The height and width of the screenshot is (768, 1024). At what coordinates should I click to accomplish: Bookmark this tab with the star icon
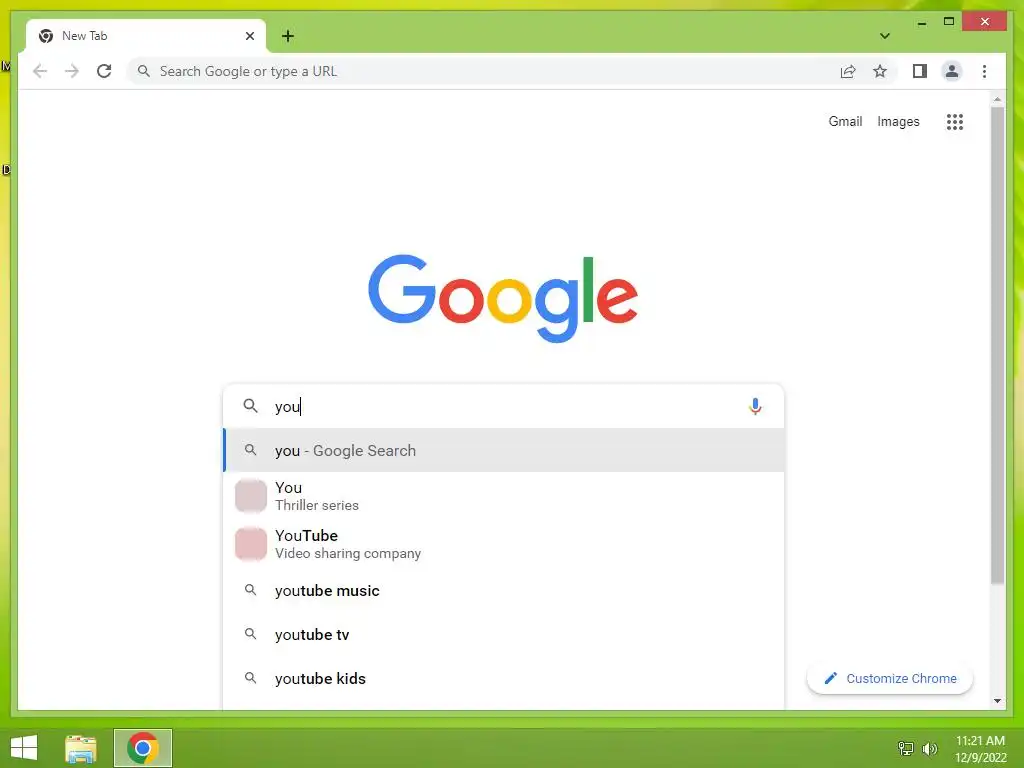coord(880,71)
